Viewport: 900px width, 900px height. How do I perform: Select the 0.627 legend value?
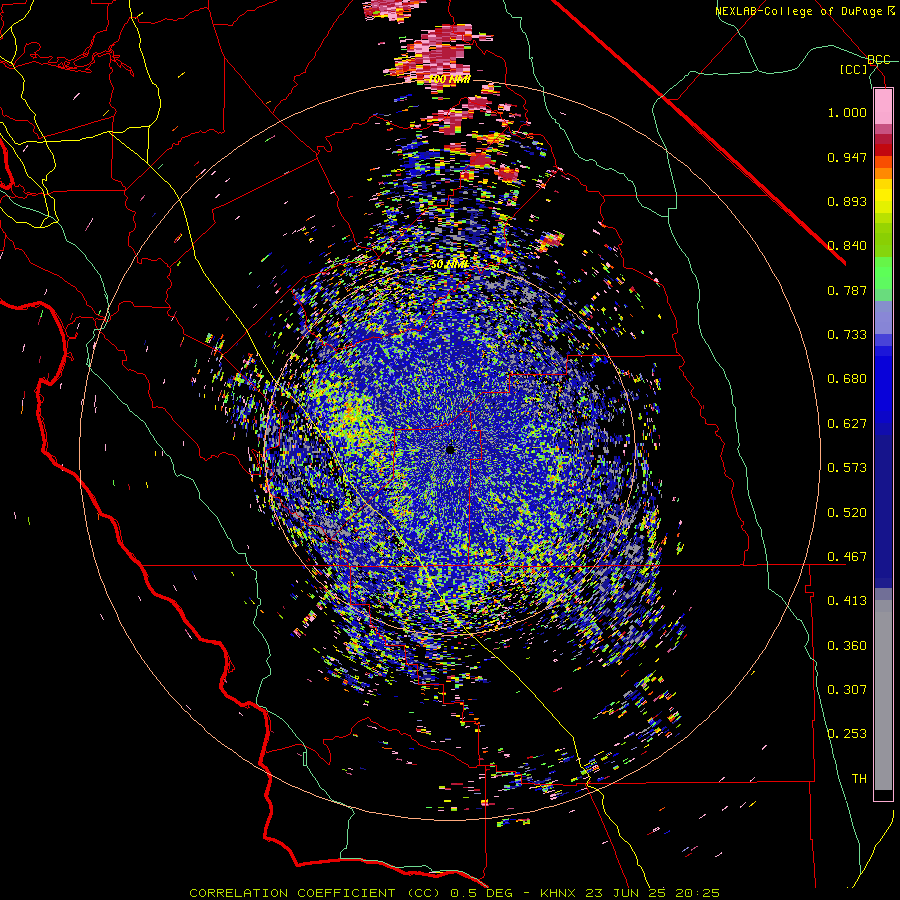[847, 424]
